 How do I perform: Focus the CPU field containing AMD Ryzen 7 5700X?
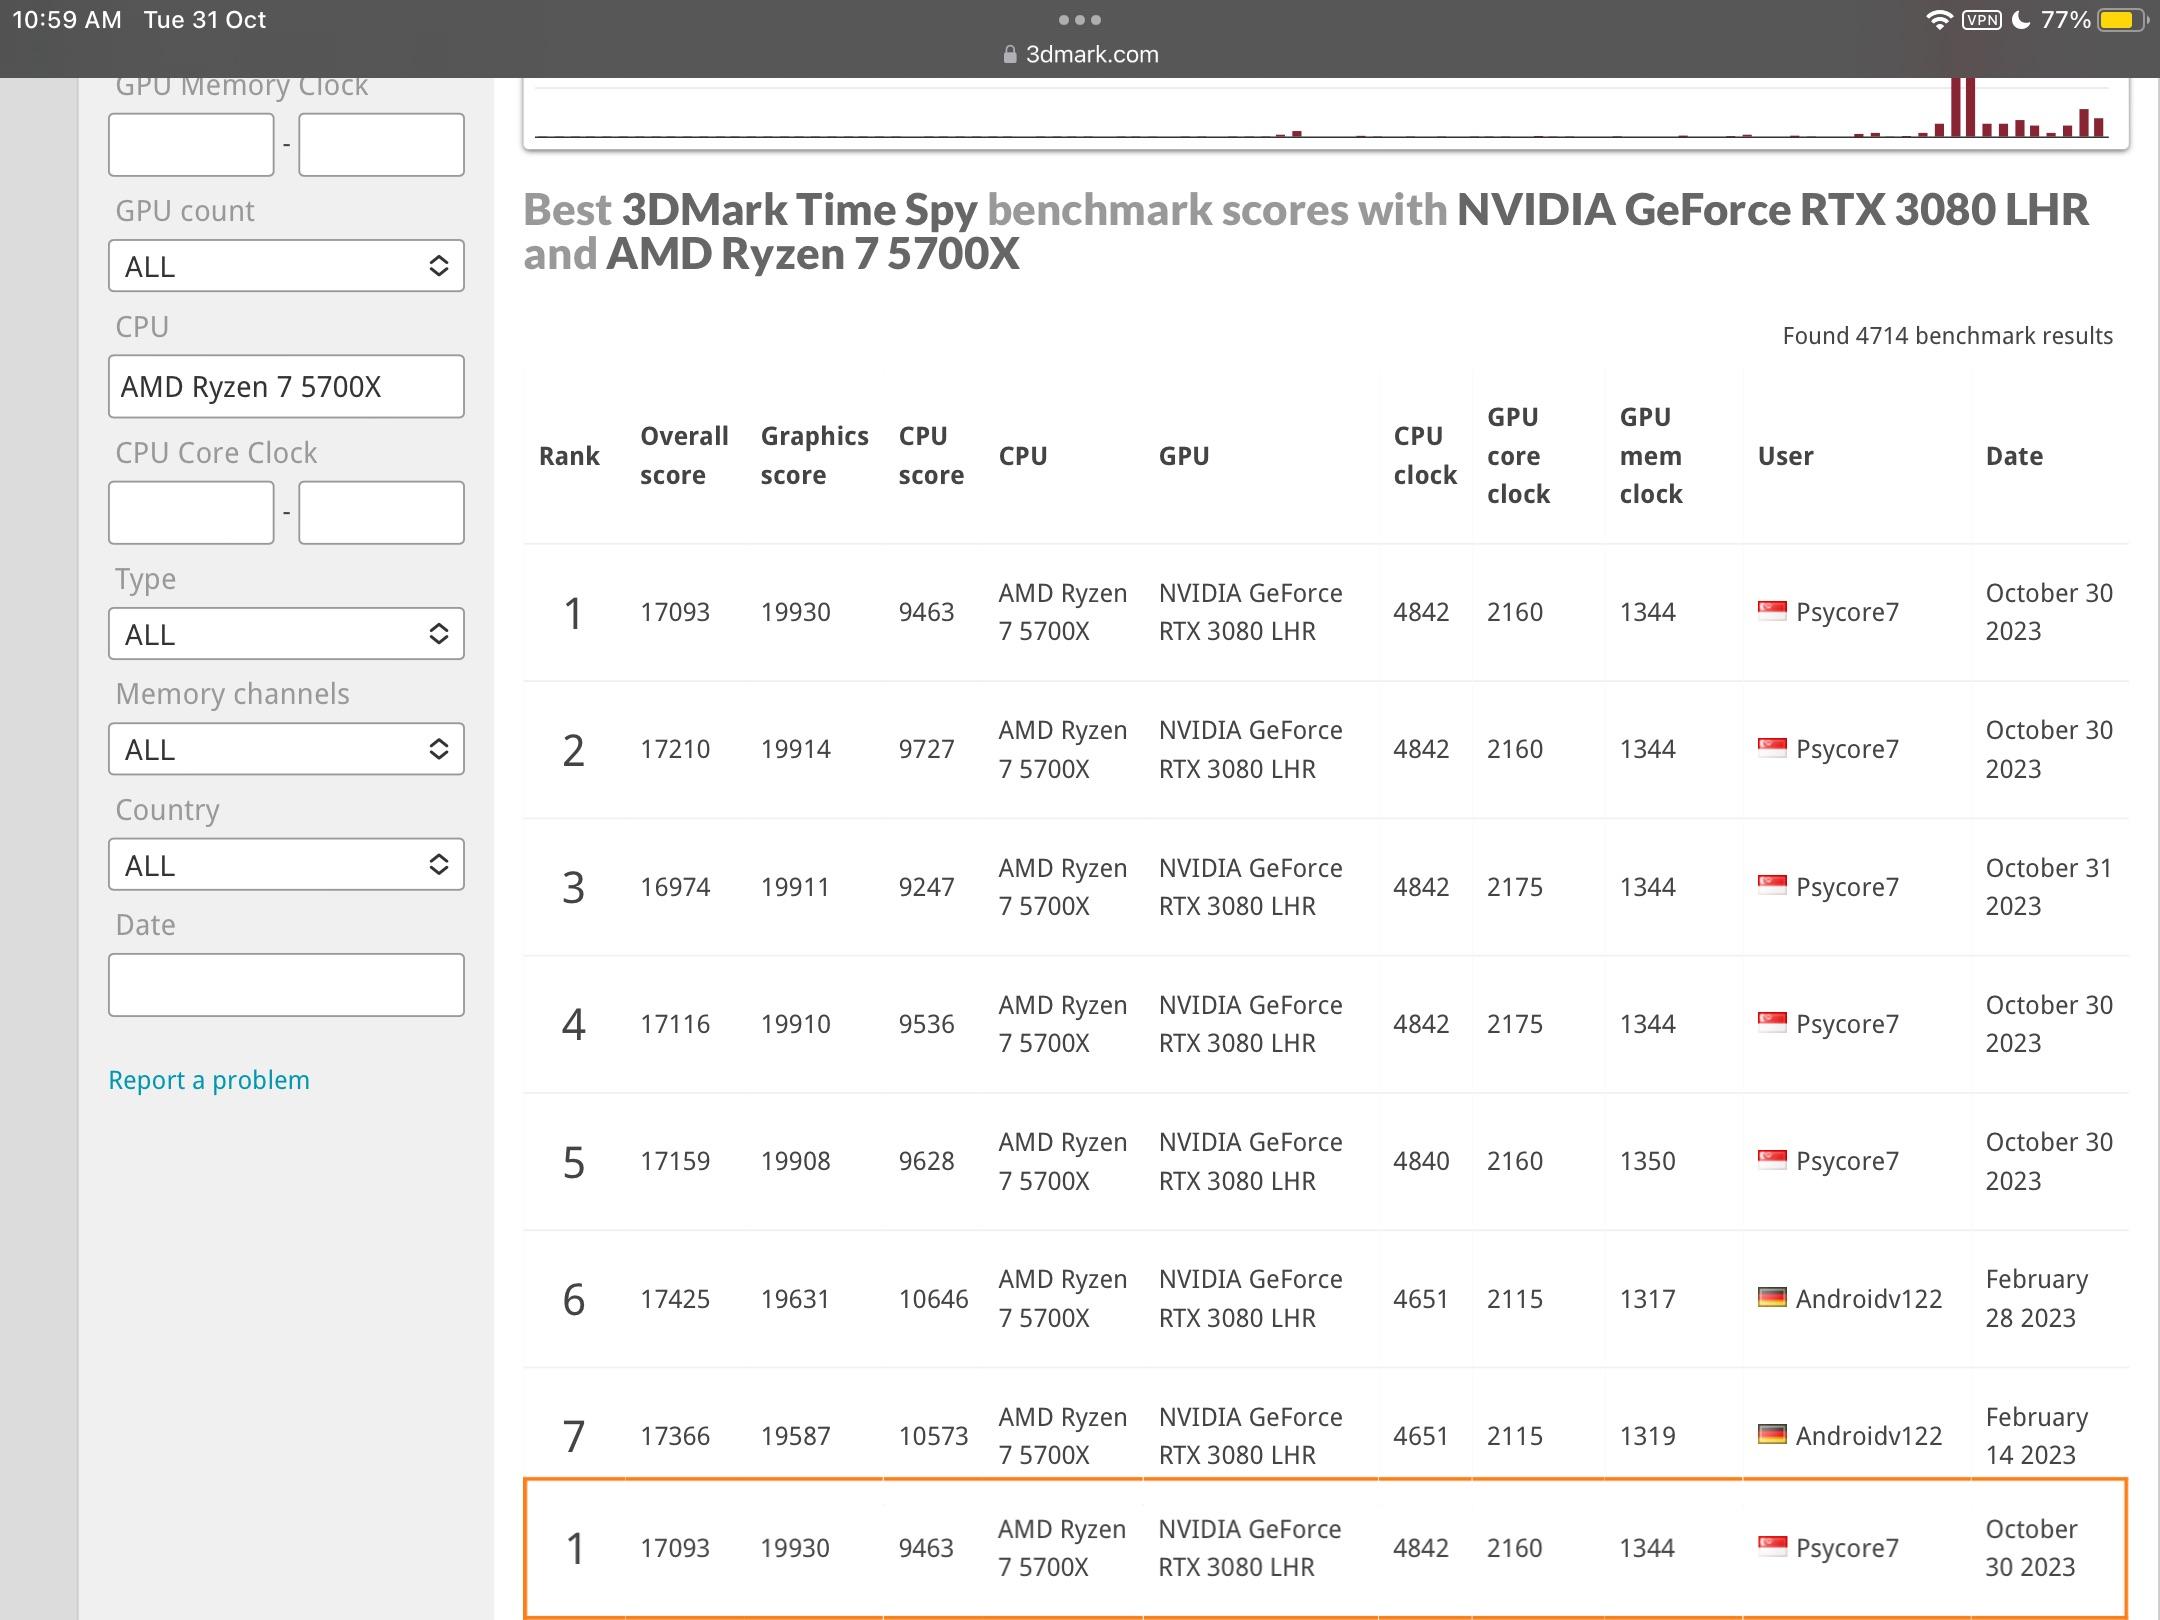(x=286, y=387)
